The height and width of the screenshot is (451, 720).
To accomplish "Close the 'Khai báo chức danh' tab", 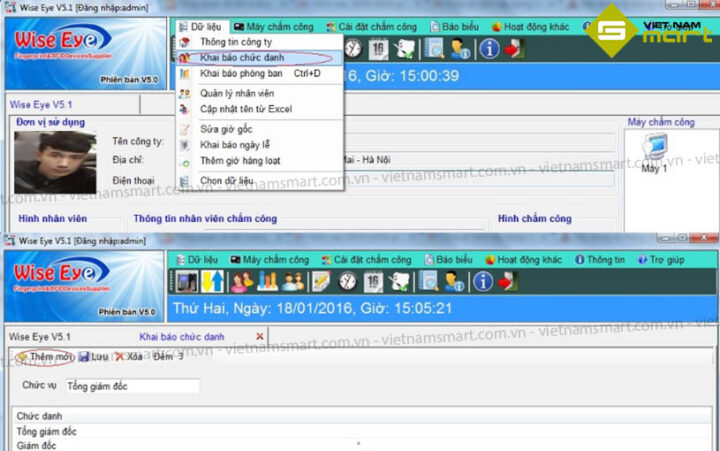I will (260, 337).
